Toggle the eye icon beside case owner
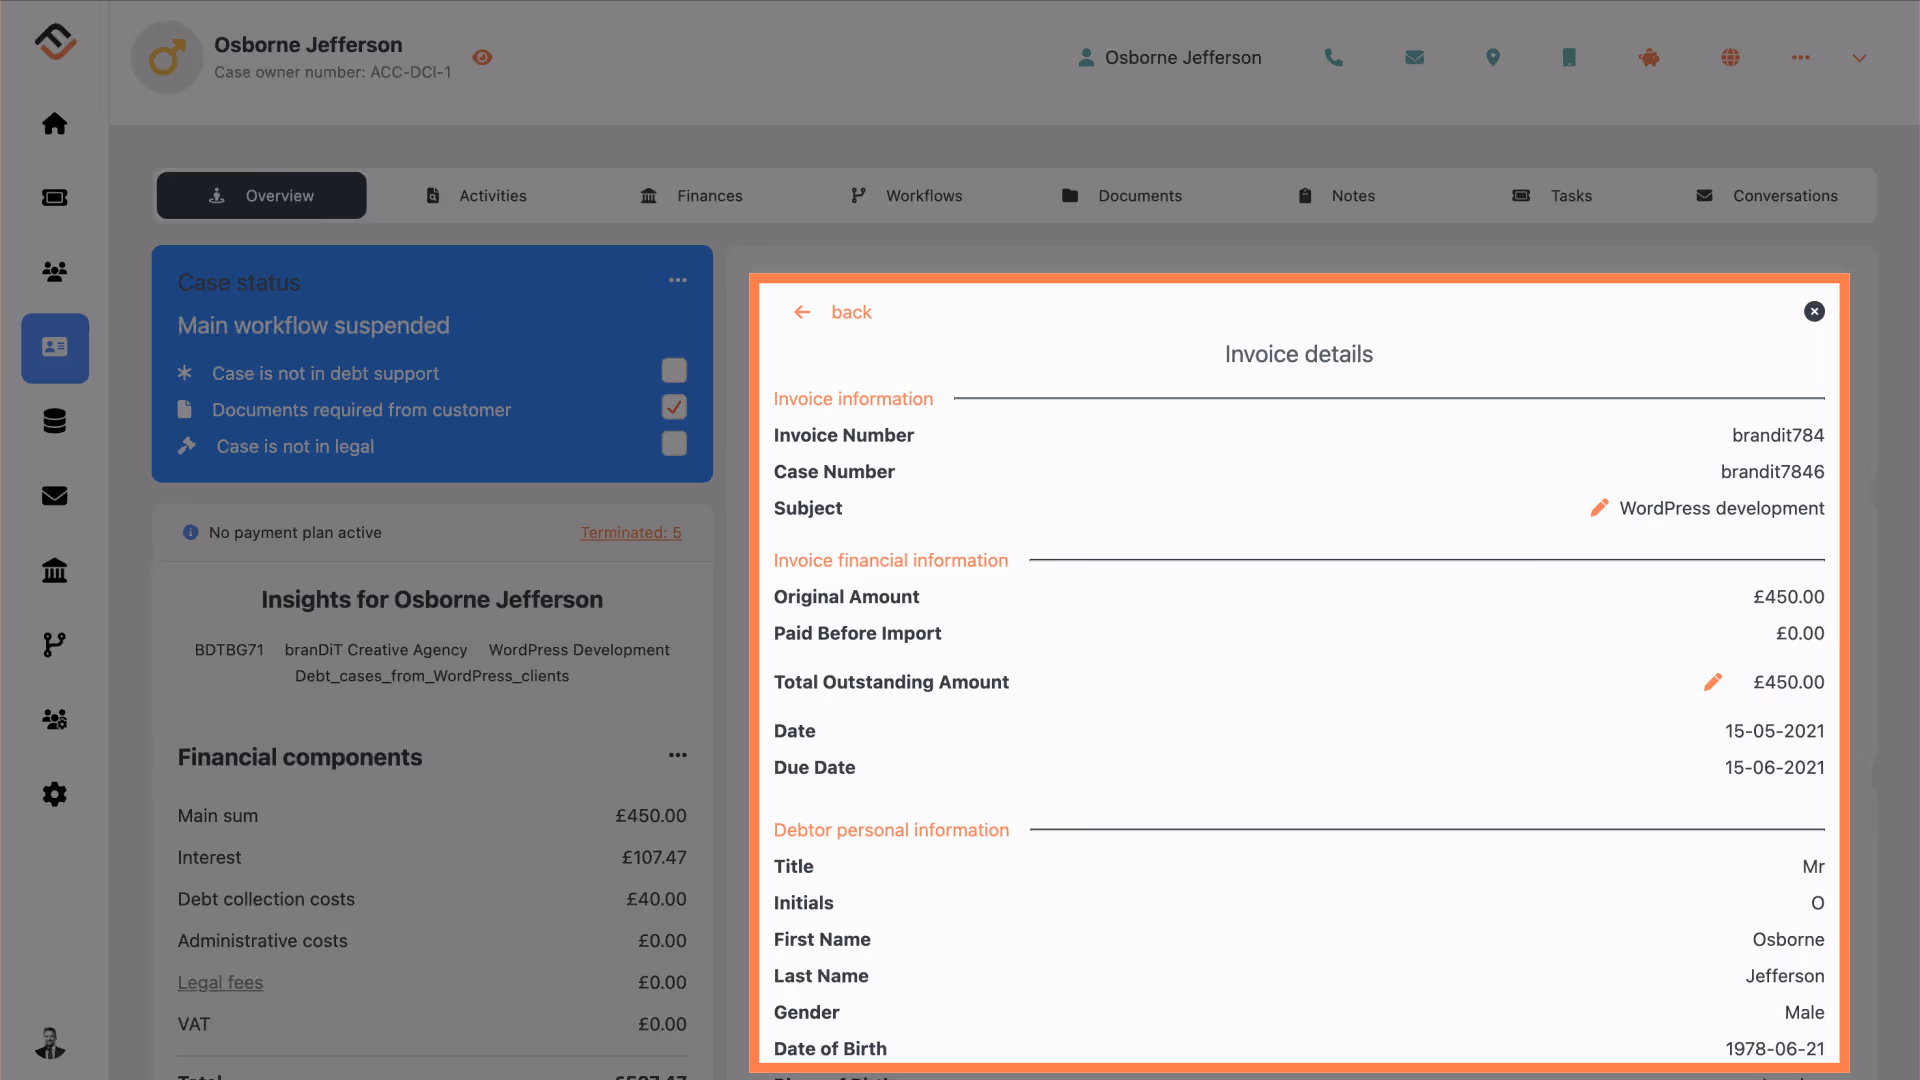Image resolution: width=1920 pixels, height=1080 pixels. [482, 58]
